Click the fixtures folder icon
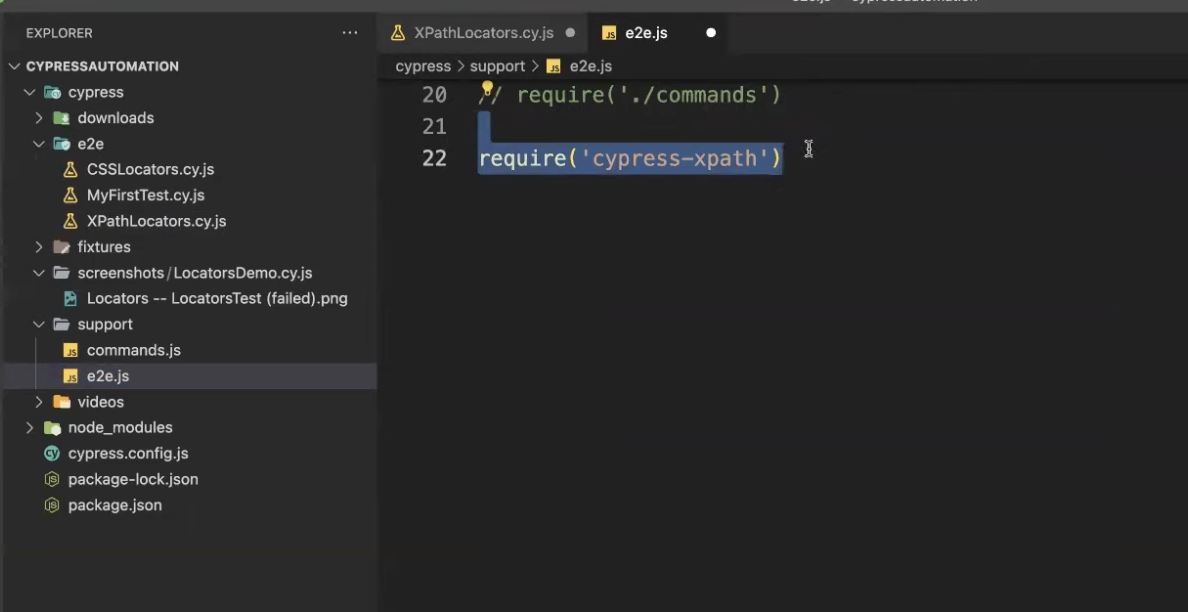The height and width of the screenshot is (612, 1188). point(61,247)
